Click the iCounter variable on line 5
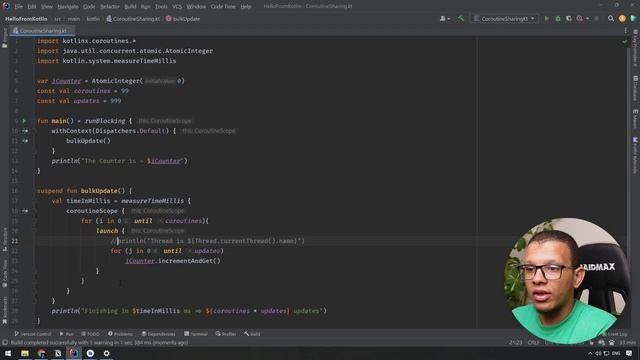This screenshot has height=360, width=640. point(67,81)
